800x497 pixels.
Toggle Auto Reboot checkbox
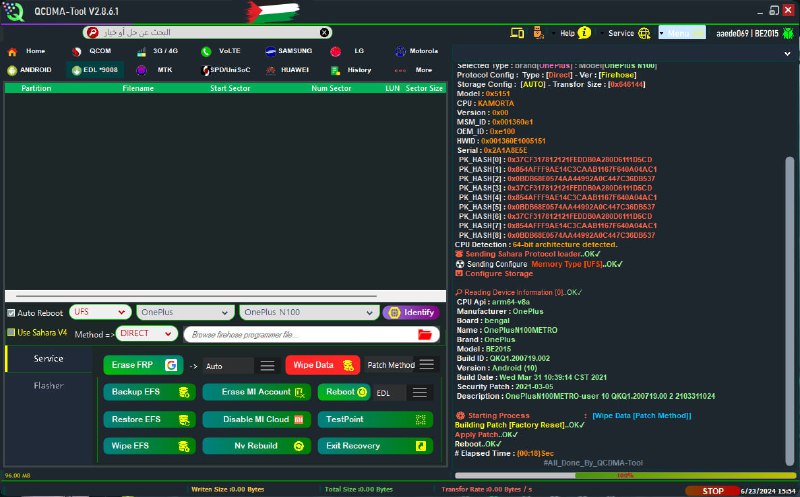11,313
